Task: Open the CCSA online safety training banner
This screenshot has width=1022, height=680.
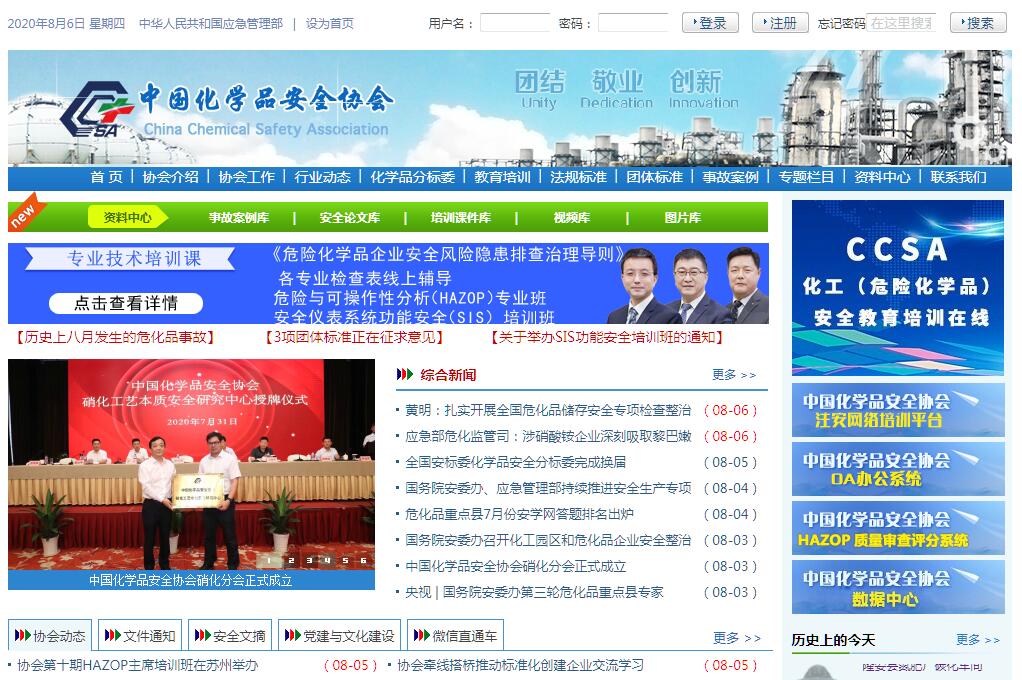Action: [x=897, y=288]
